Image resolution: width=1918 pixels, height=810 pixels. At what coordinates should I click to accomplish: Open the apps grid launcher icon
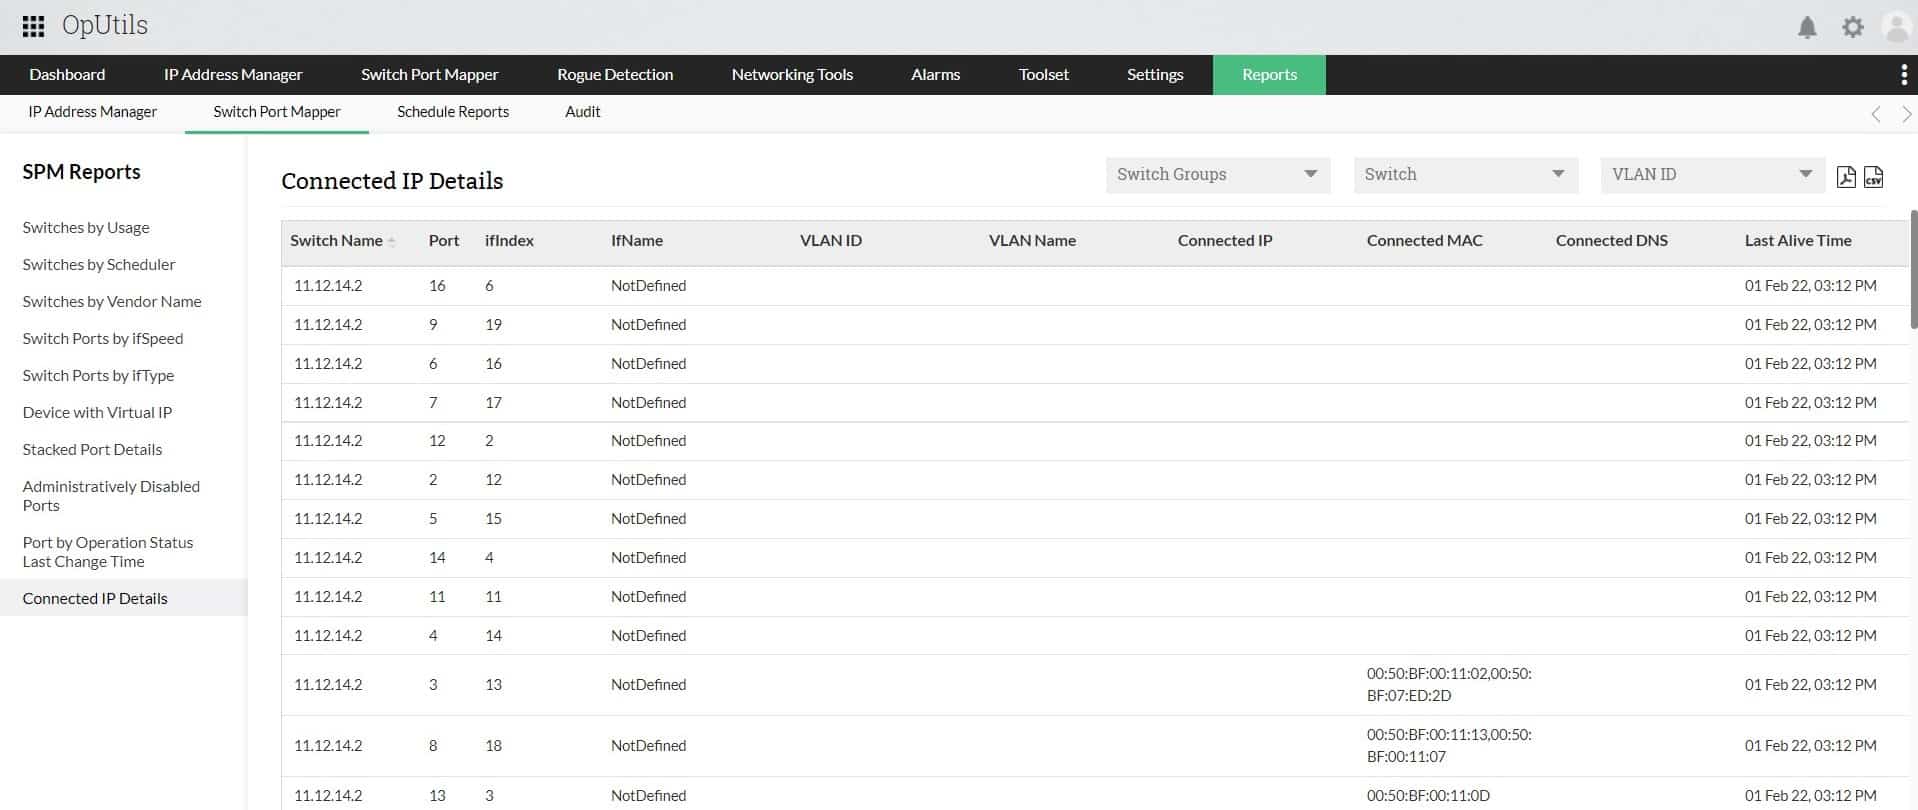coord(33,27)
